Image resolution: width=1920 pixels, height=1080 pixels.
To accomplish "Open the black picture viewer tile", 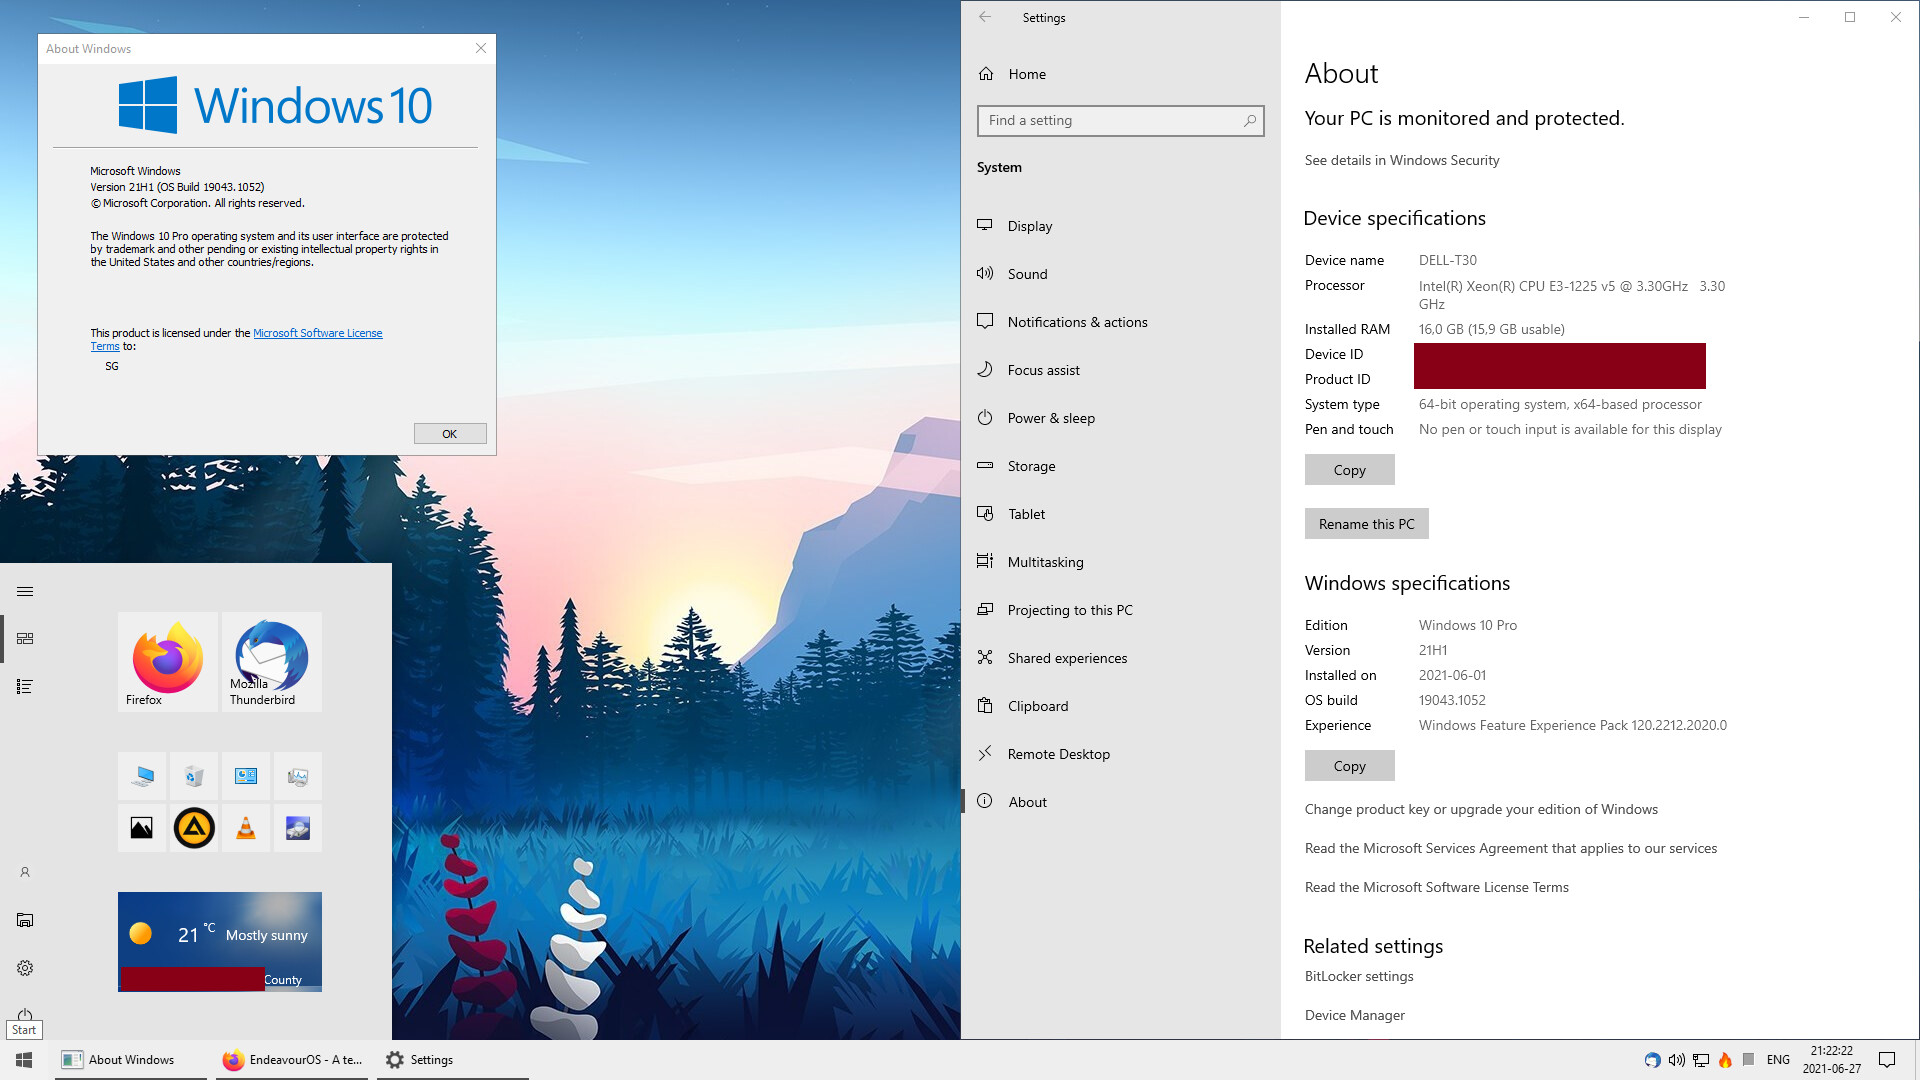I will (142, 828).
